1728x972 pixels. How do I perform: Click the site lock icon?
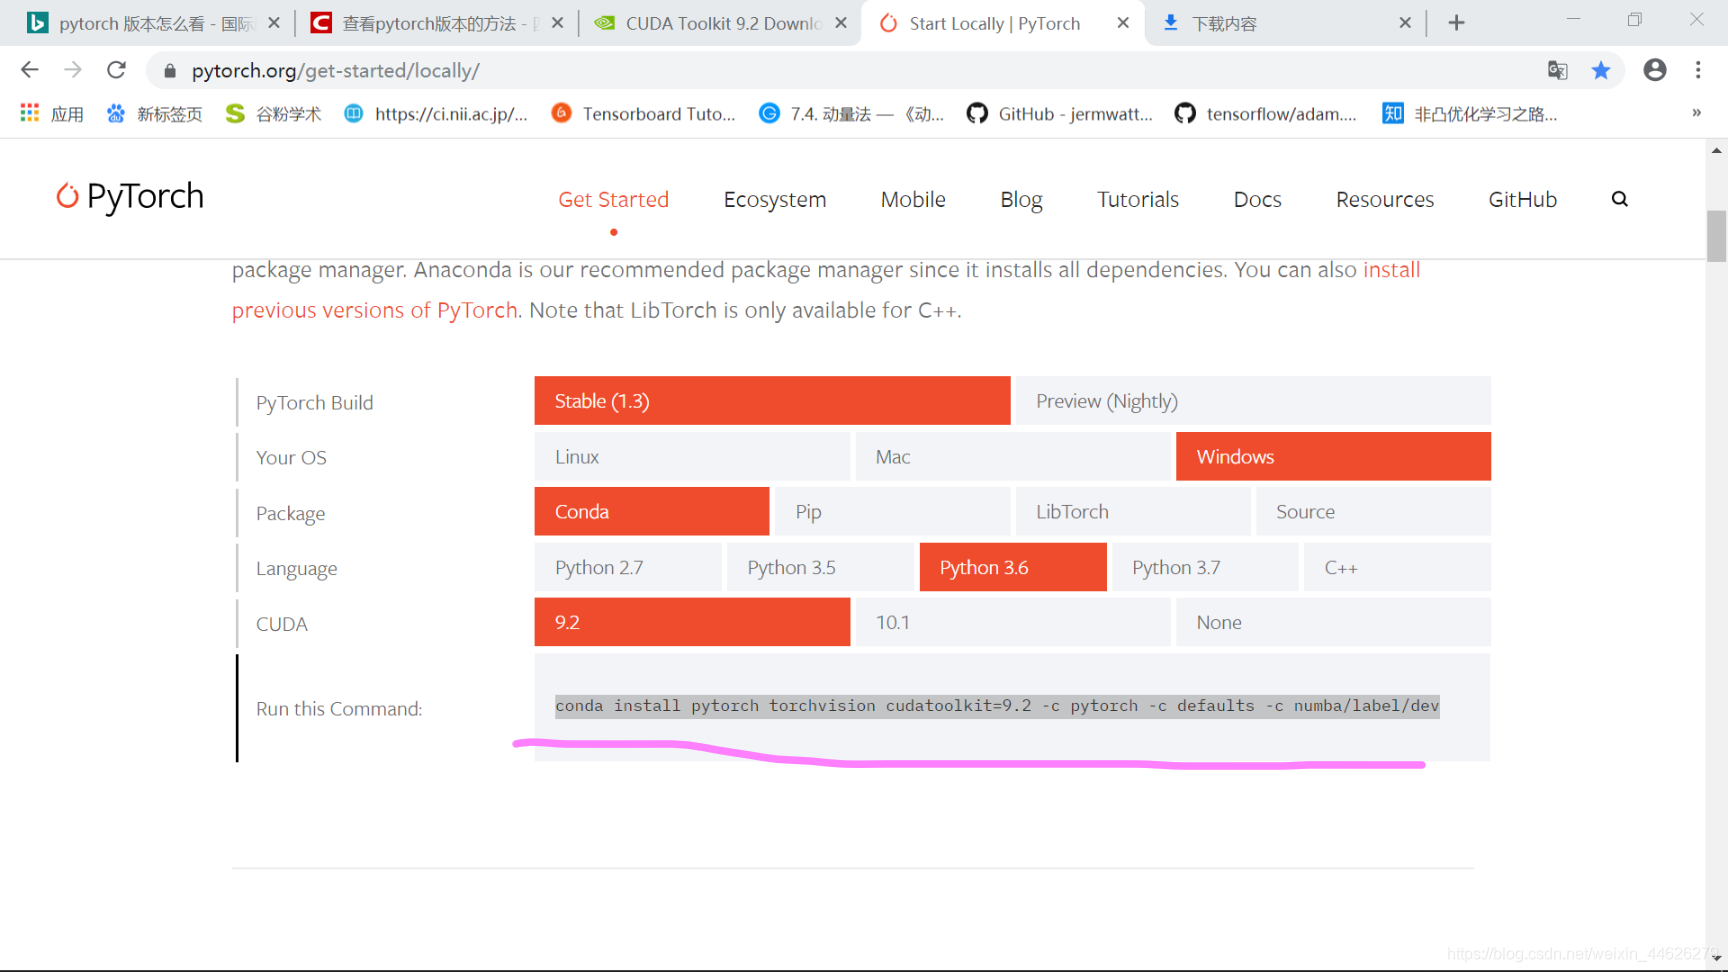click(x=170, y=71)
